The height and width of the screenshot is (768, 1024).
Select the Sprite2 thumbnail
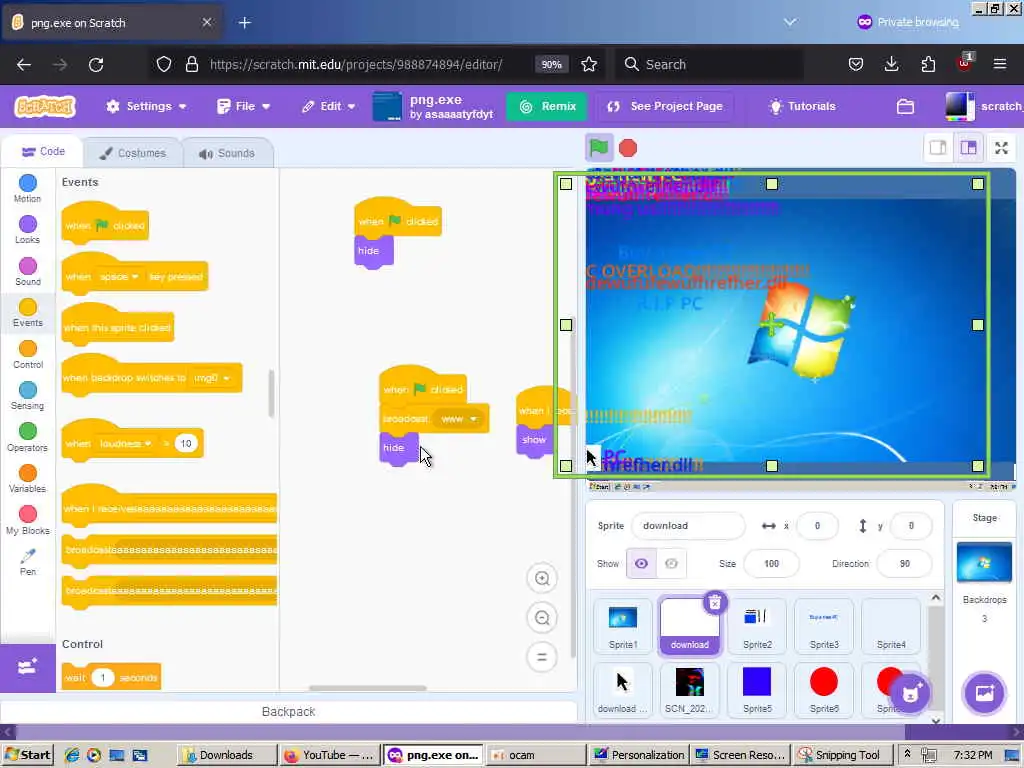coord(757,626)
